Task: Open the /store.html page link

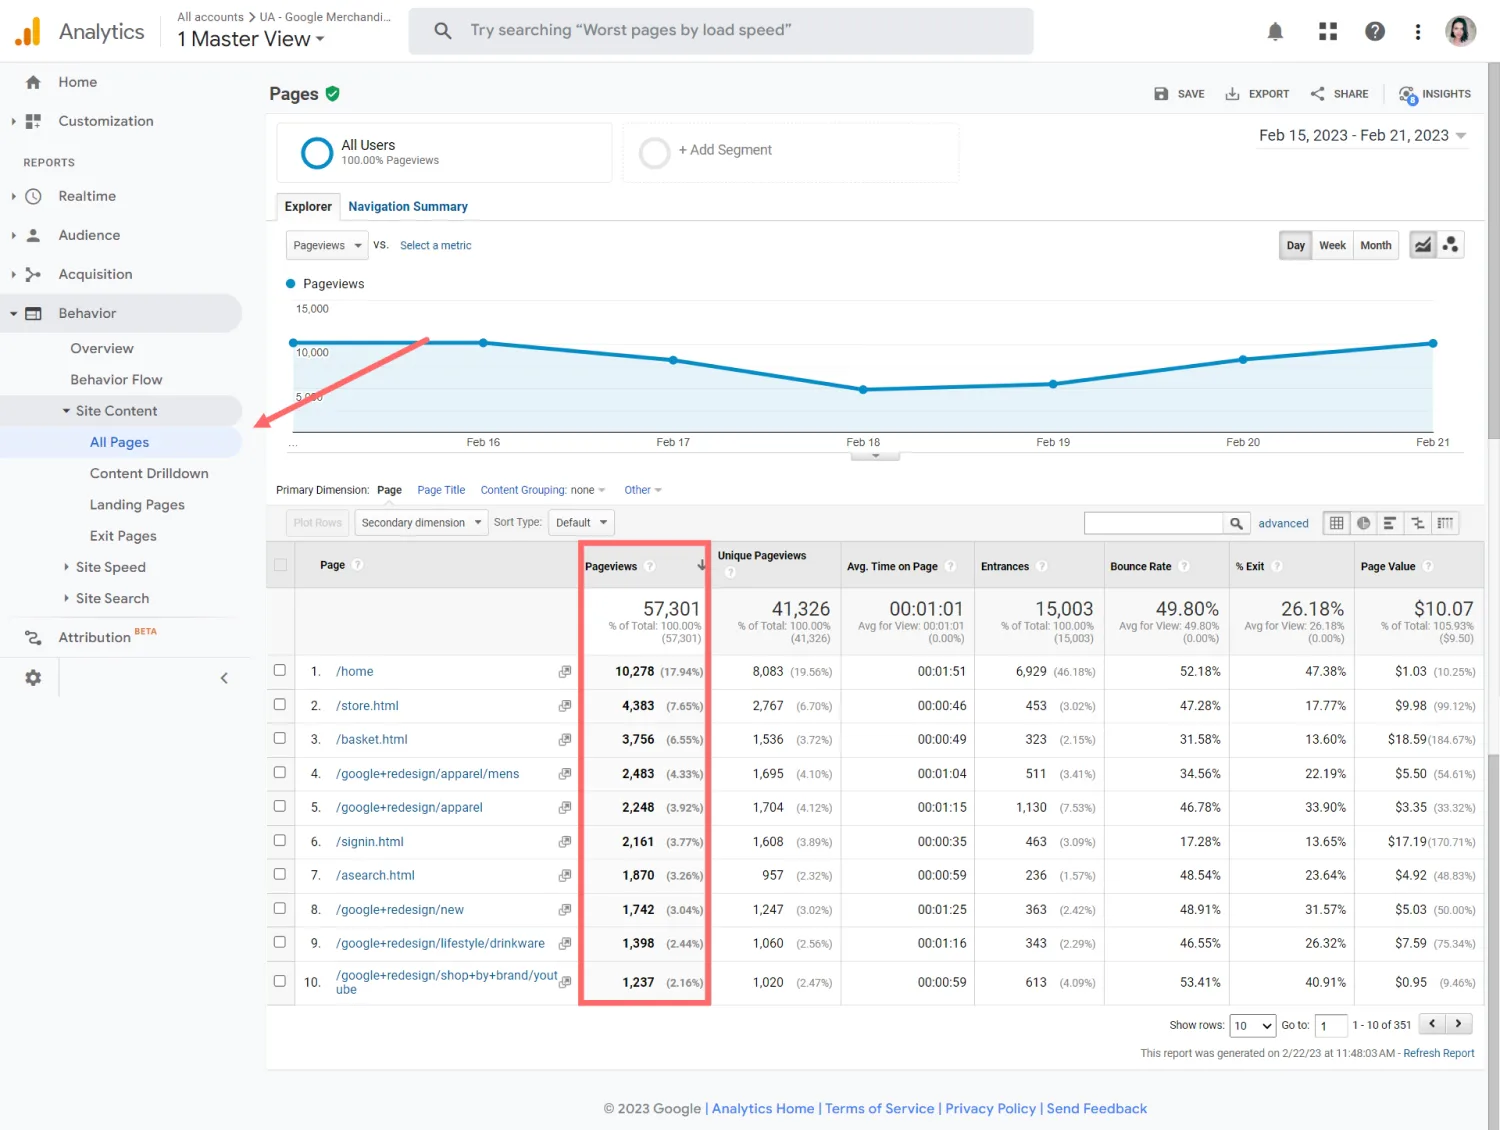Action: tap(367, 706)
